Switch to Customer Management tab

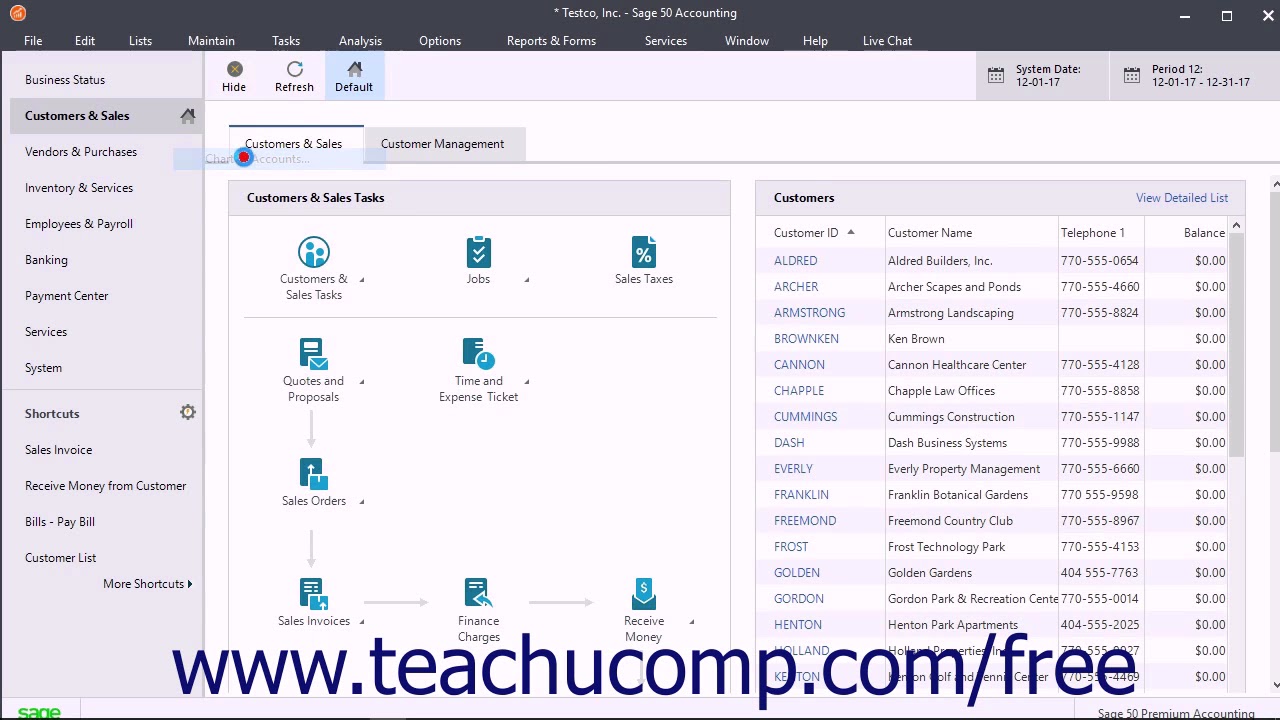coord(442,144)
